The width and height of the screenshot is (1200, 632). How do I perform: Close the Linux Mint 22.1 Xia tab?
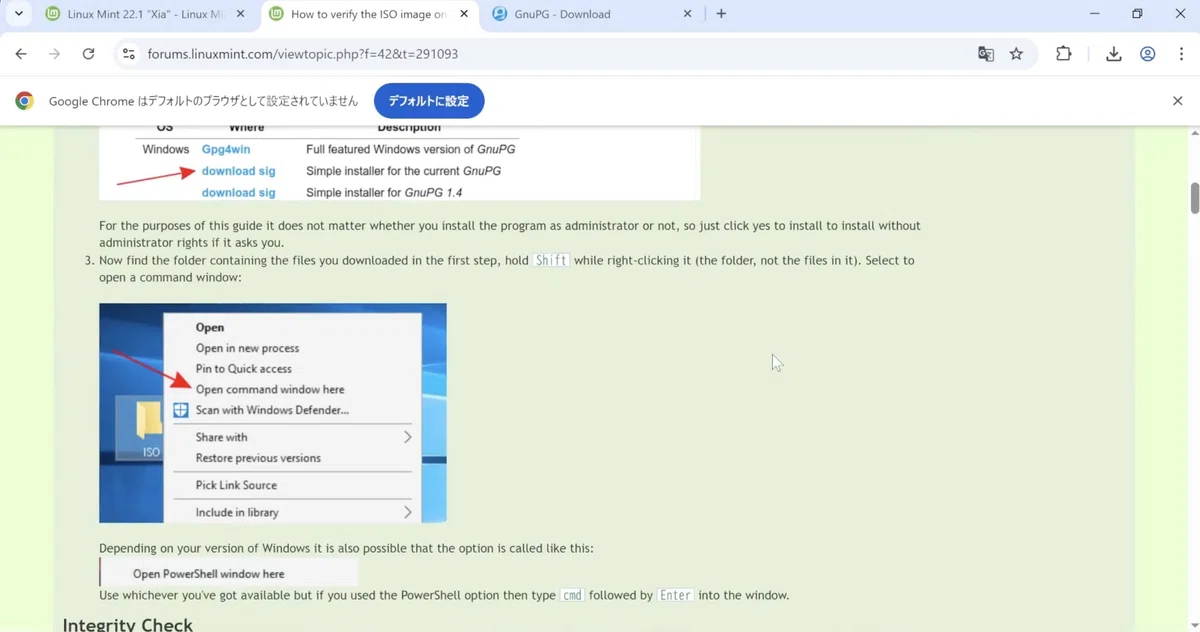click(x=240, y=14)
